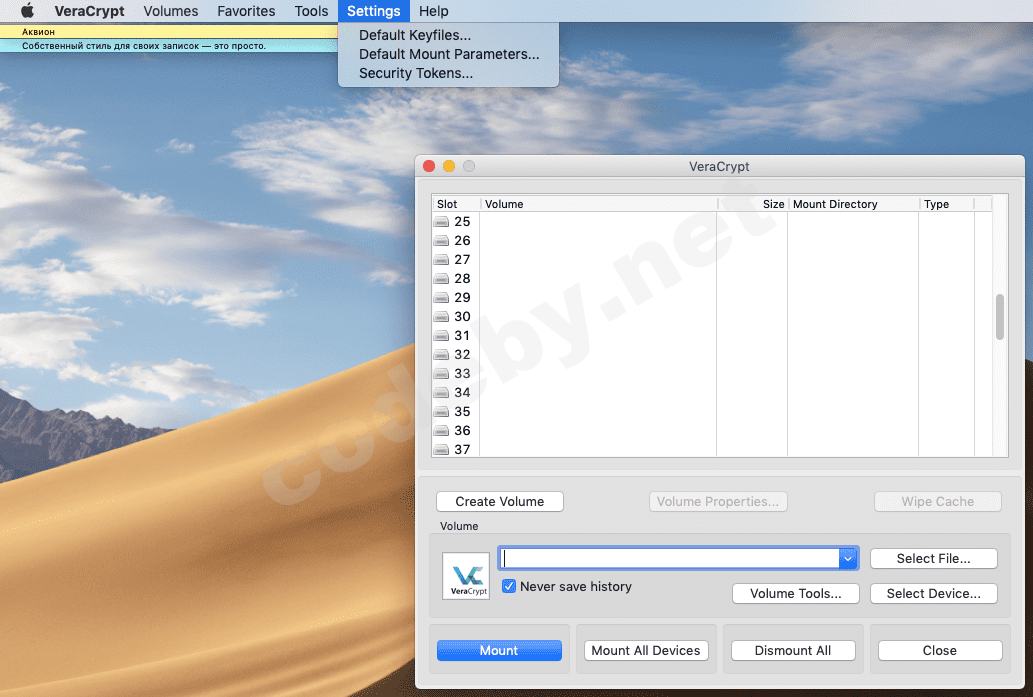Close VeraCrypt window with the red button
This screenshot has width=1033, height=697.
coord(429,166)
